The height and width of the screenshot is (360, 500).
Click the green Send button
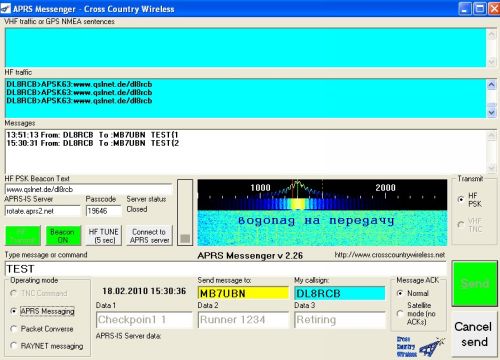click(475, 284)
